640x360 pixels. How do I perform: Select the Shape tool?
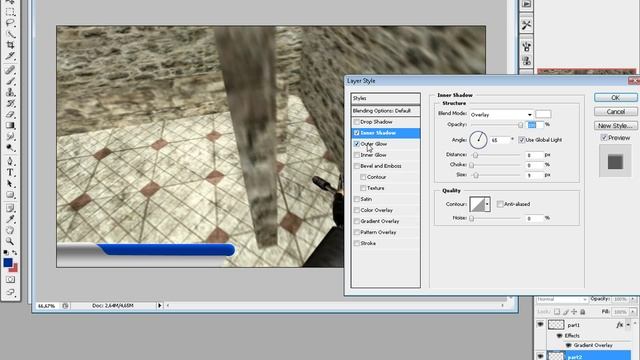click(x=10, y=195)
